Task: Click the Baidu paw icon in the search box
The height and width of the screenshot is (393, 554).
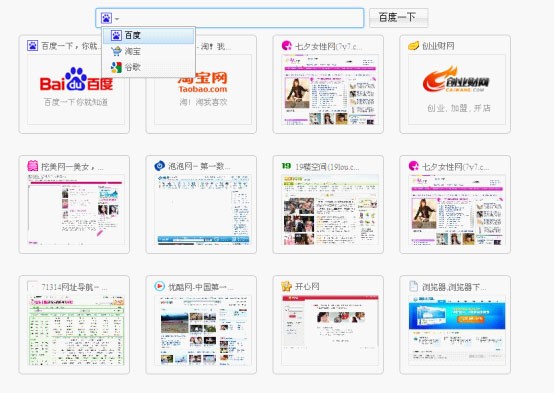Action: [x=106, y=18]
